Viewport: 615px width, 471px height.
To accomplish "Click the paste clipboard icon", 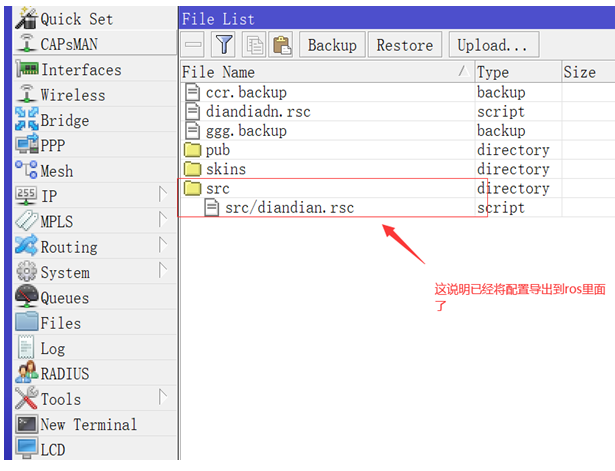I will [281, 45].
